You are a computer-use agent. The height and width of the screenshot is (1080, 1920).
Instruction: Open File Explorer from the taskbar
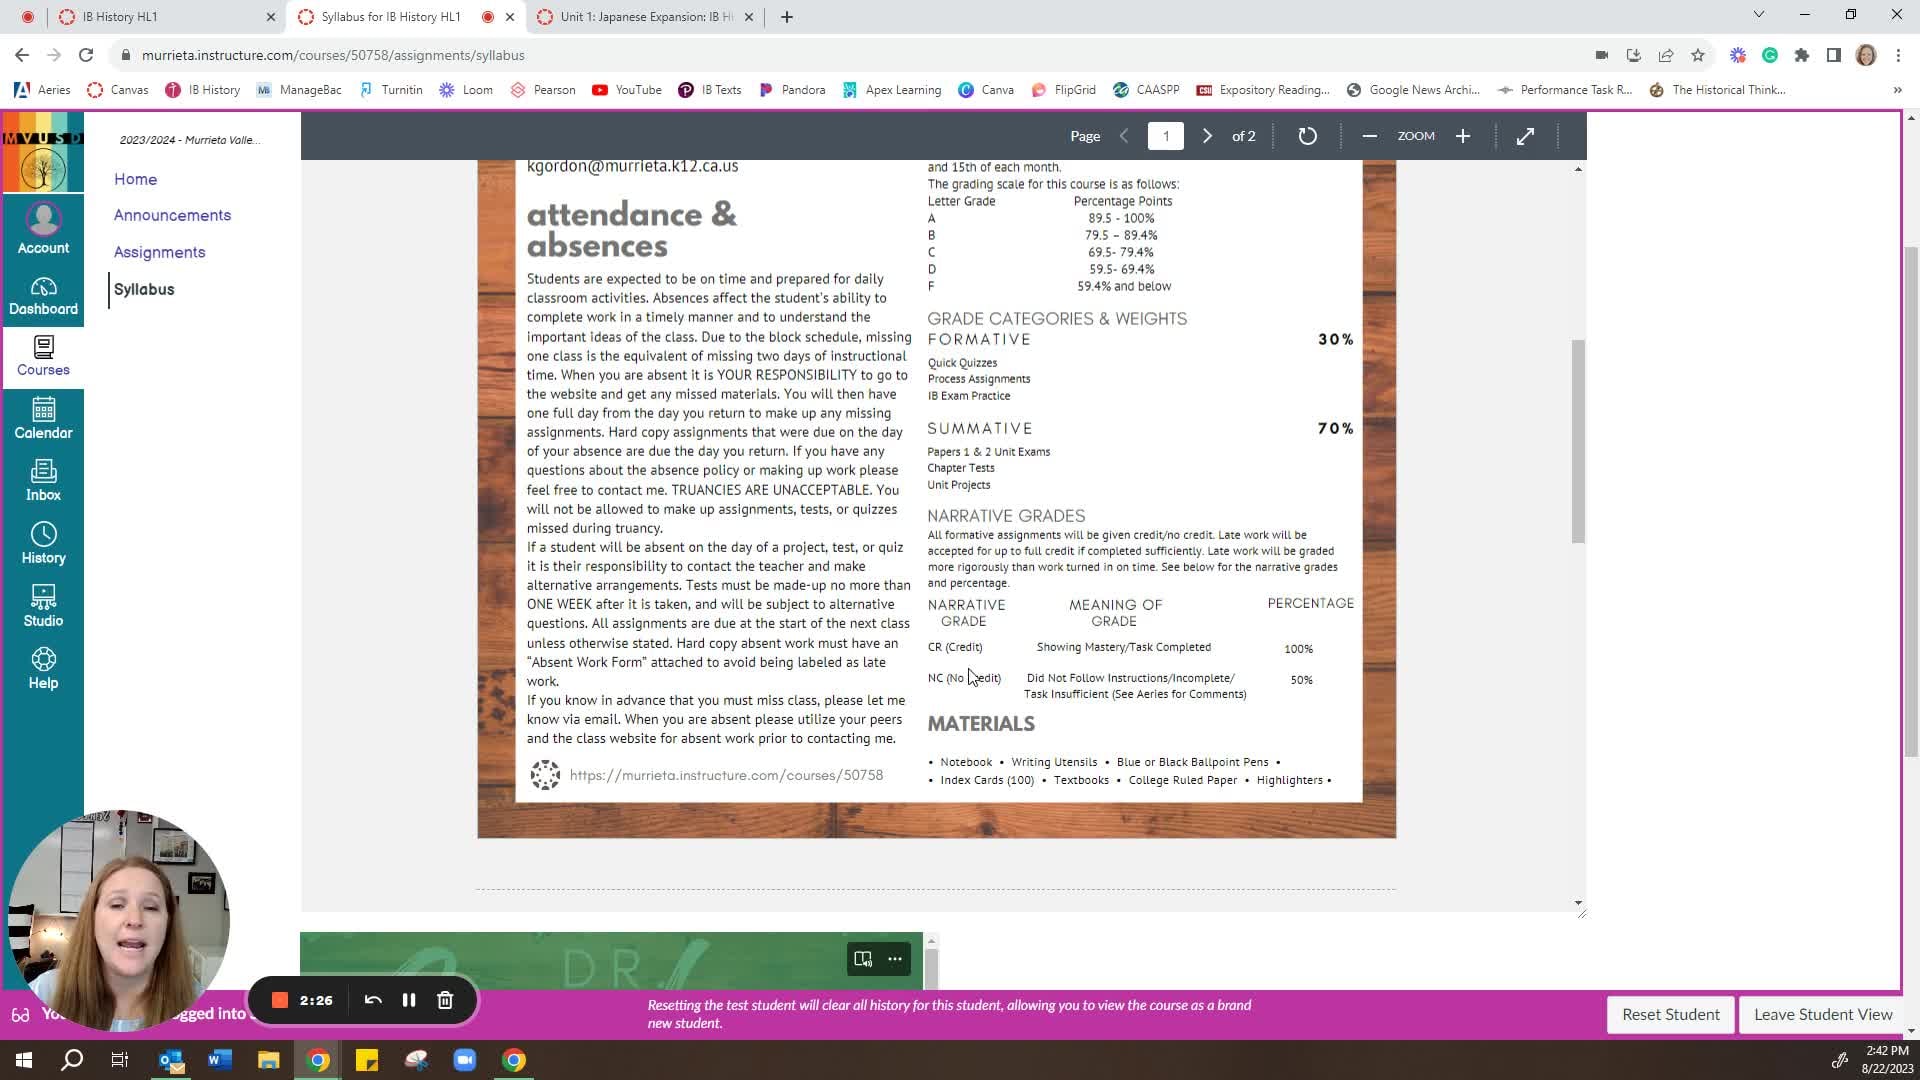click(x=269, y=1060)
